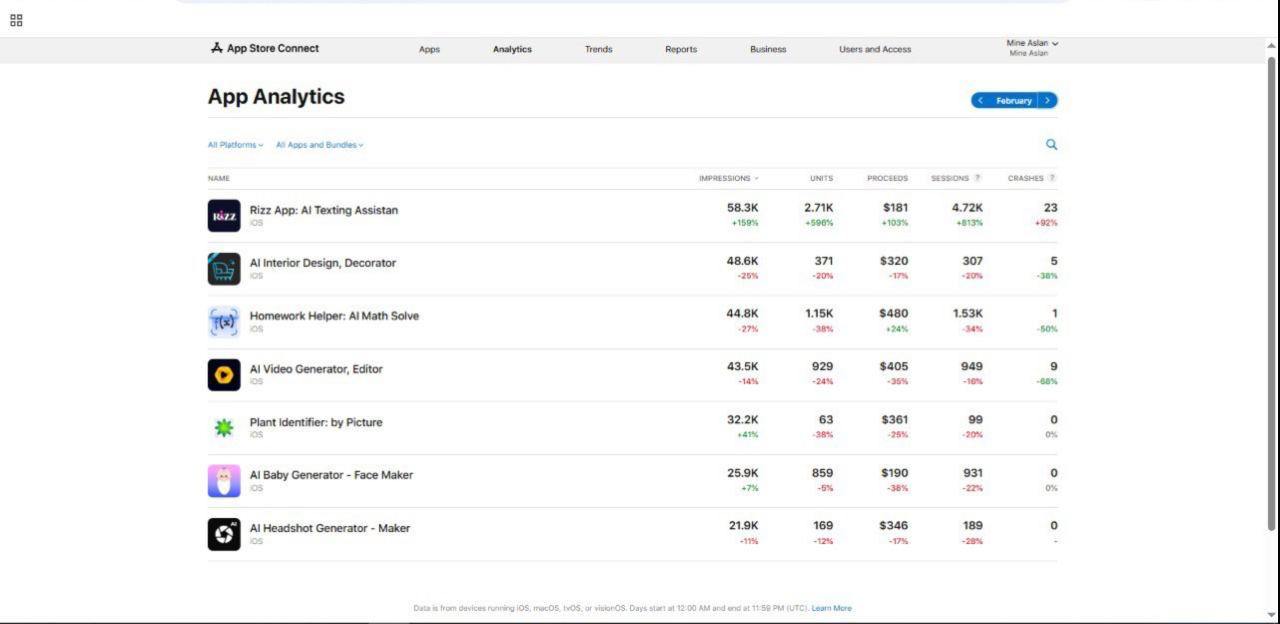Select the Homework Helper app icon
The image size is (1280, 624).
224,322
